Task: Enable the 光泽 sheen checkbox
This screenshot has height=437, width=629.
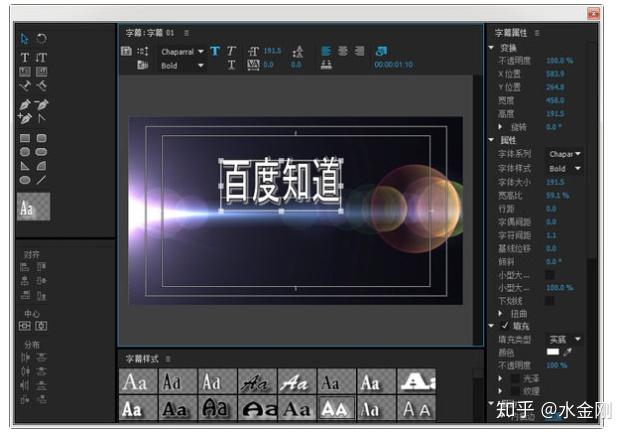Action: coord(515,378)
